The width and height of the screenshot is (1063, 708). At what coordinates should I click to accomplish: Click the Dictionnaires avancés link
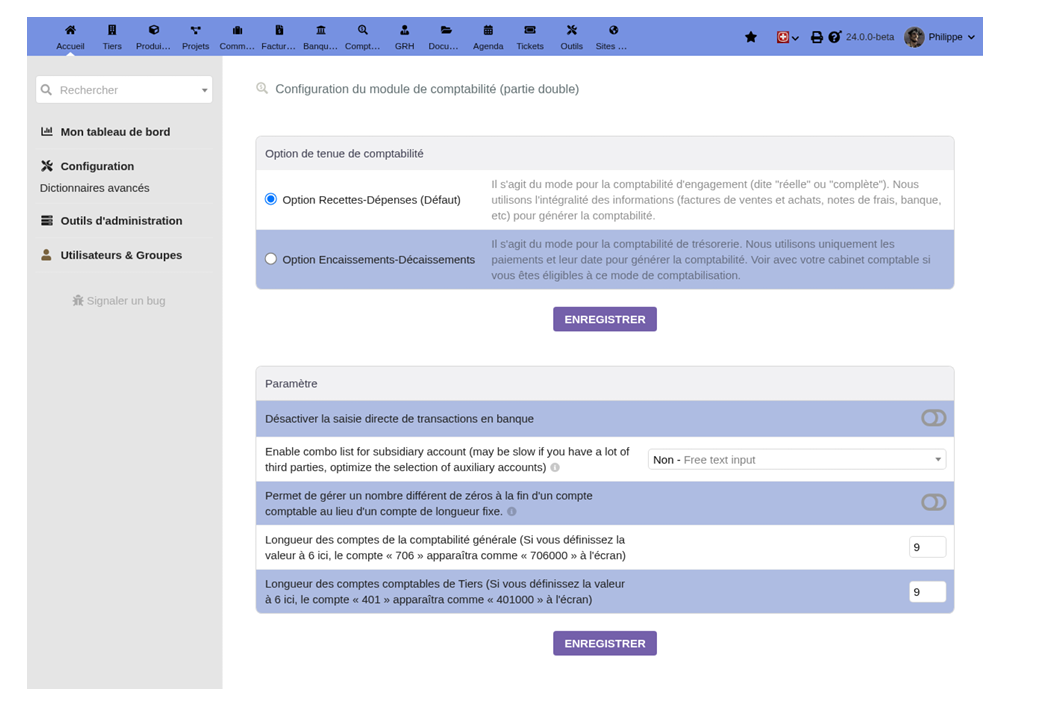coord(94,188)
